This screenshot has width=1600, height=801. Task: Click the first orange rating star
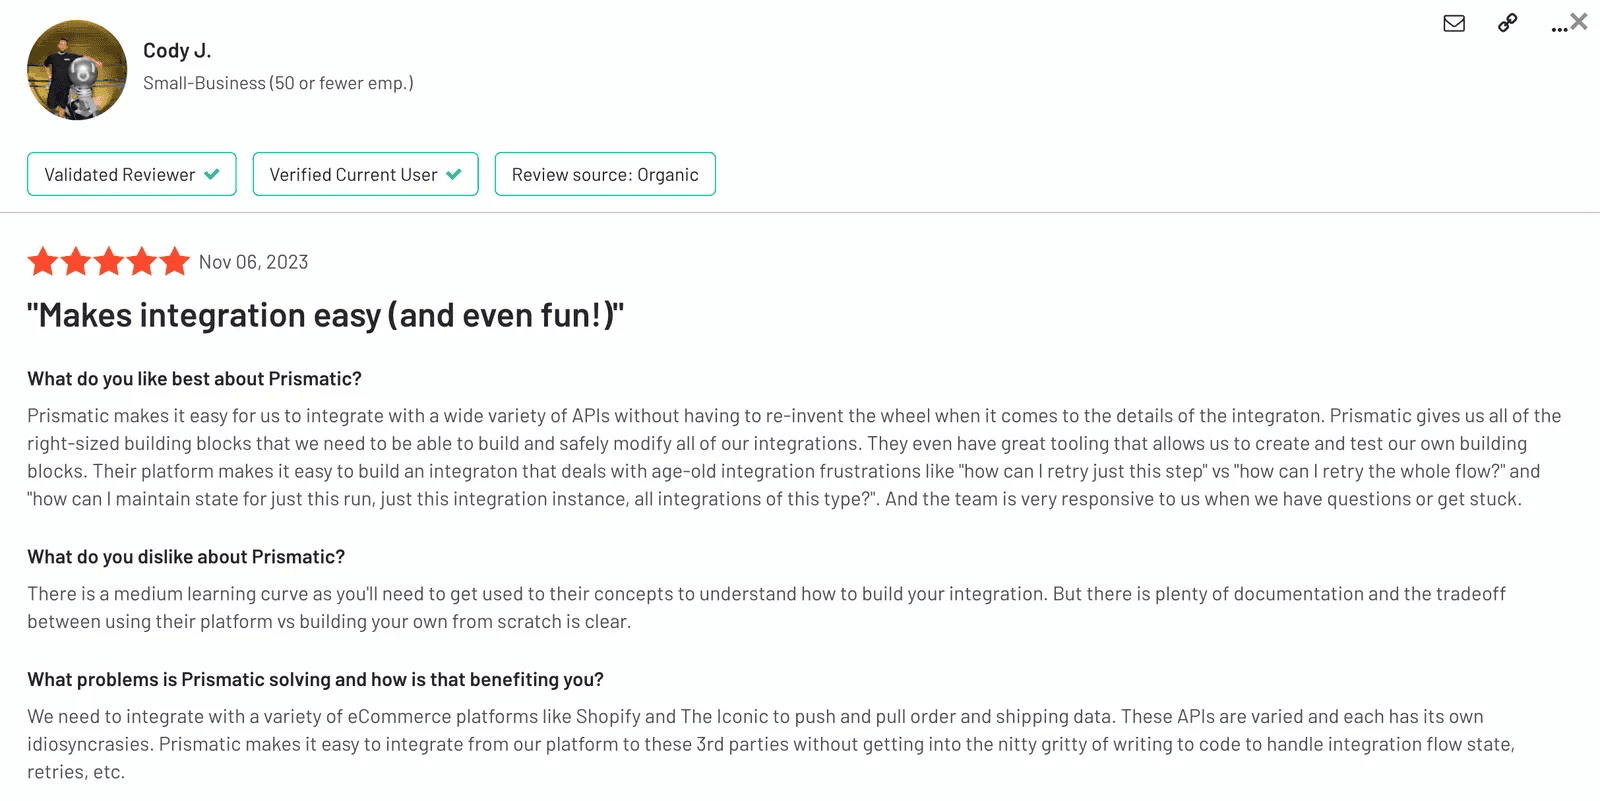(x=43, y=261)
